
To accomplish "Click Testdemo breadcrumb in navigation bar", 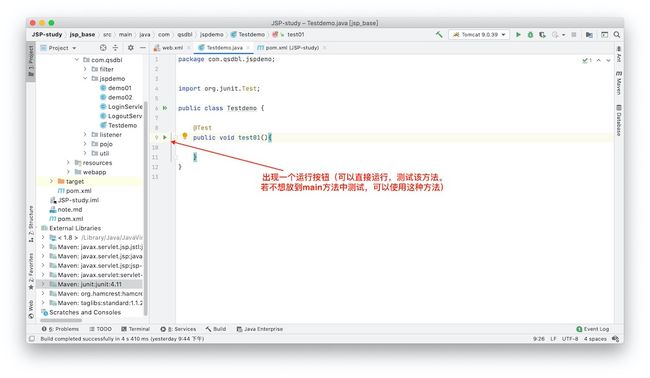I will (248, 34).
